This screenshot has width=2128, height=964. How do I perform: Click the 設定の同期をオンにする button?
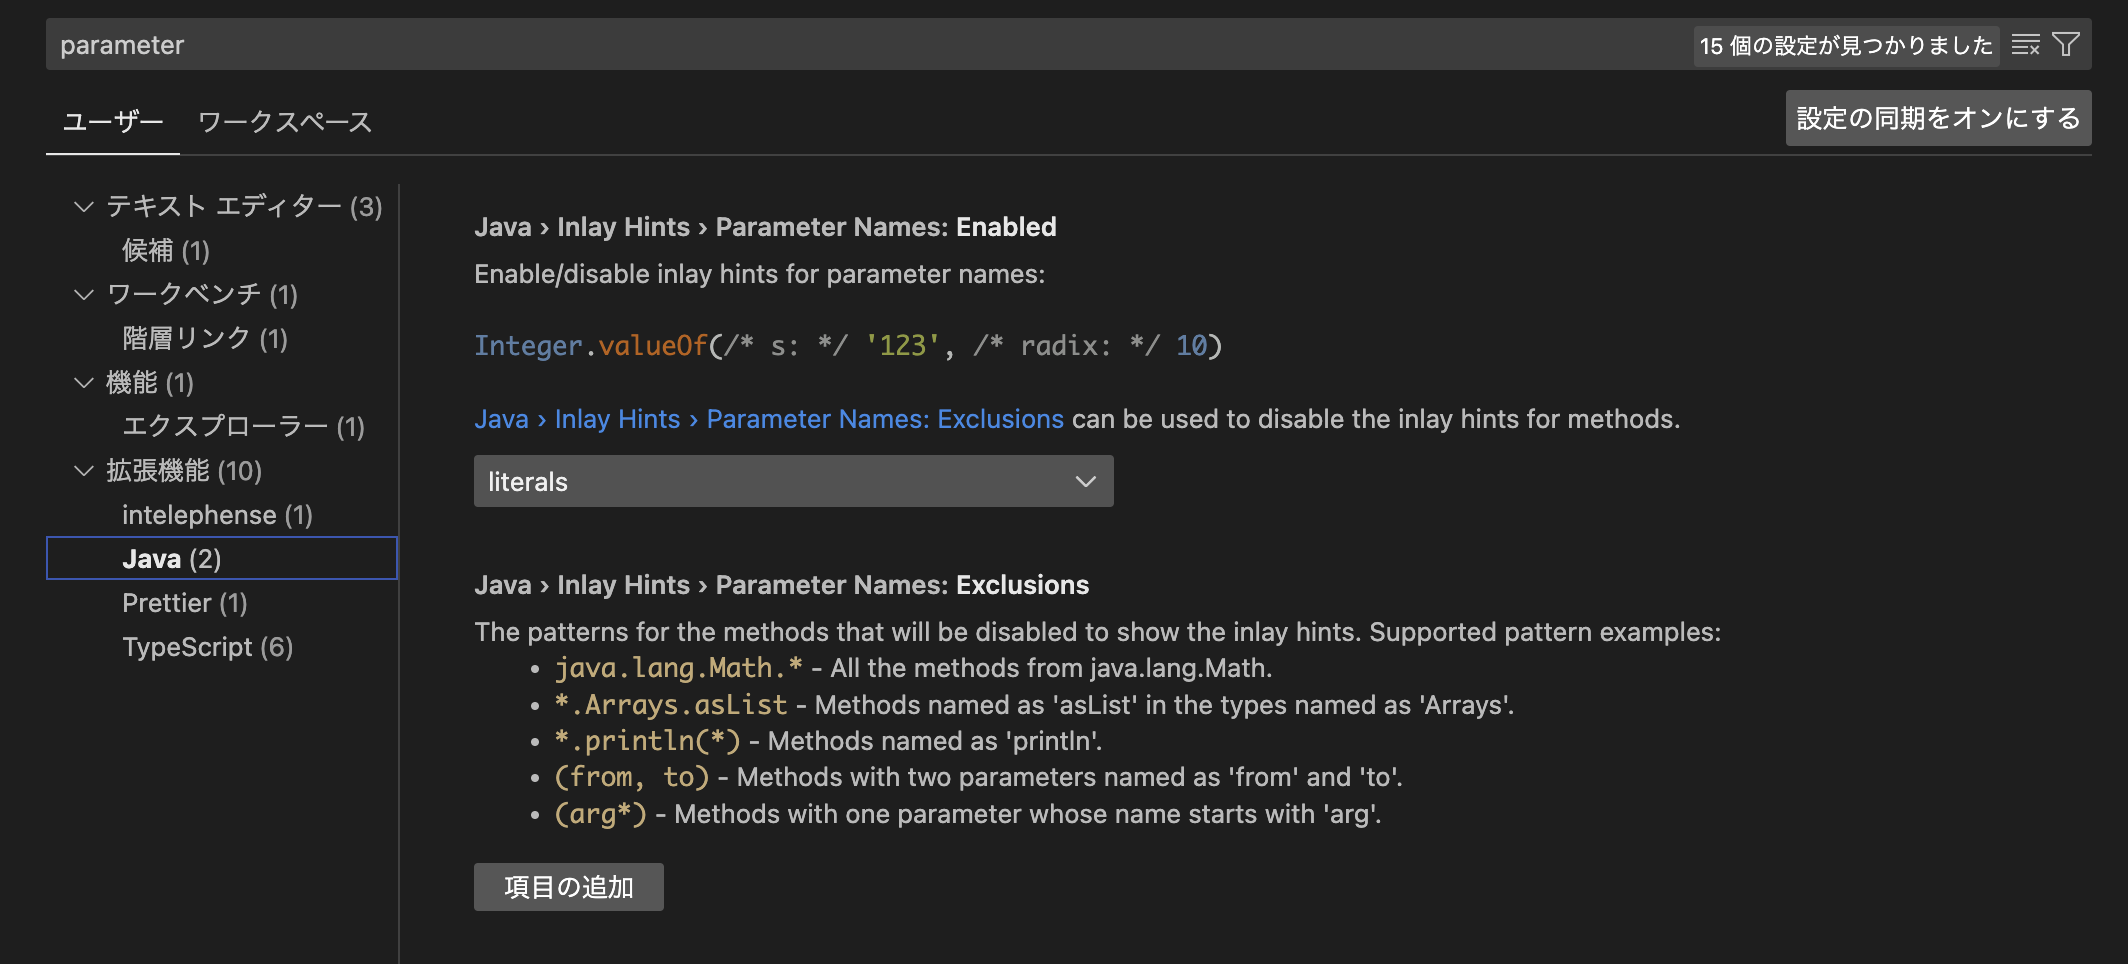1937,117
